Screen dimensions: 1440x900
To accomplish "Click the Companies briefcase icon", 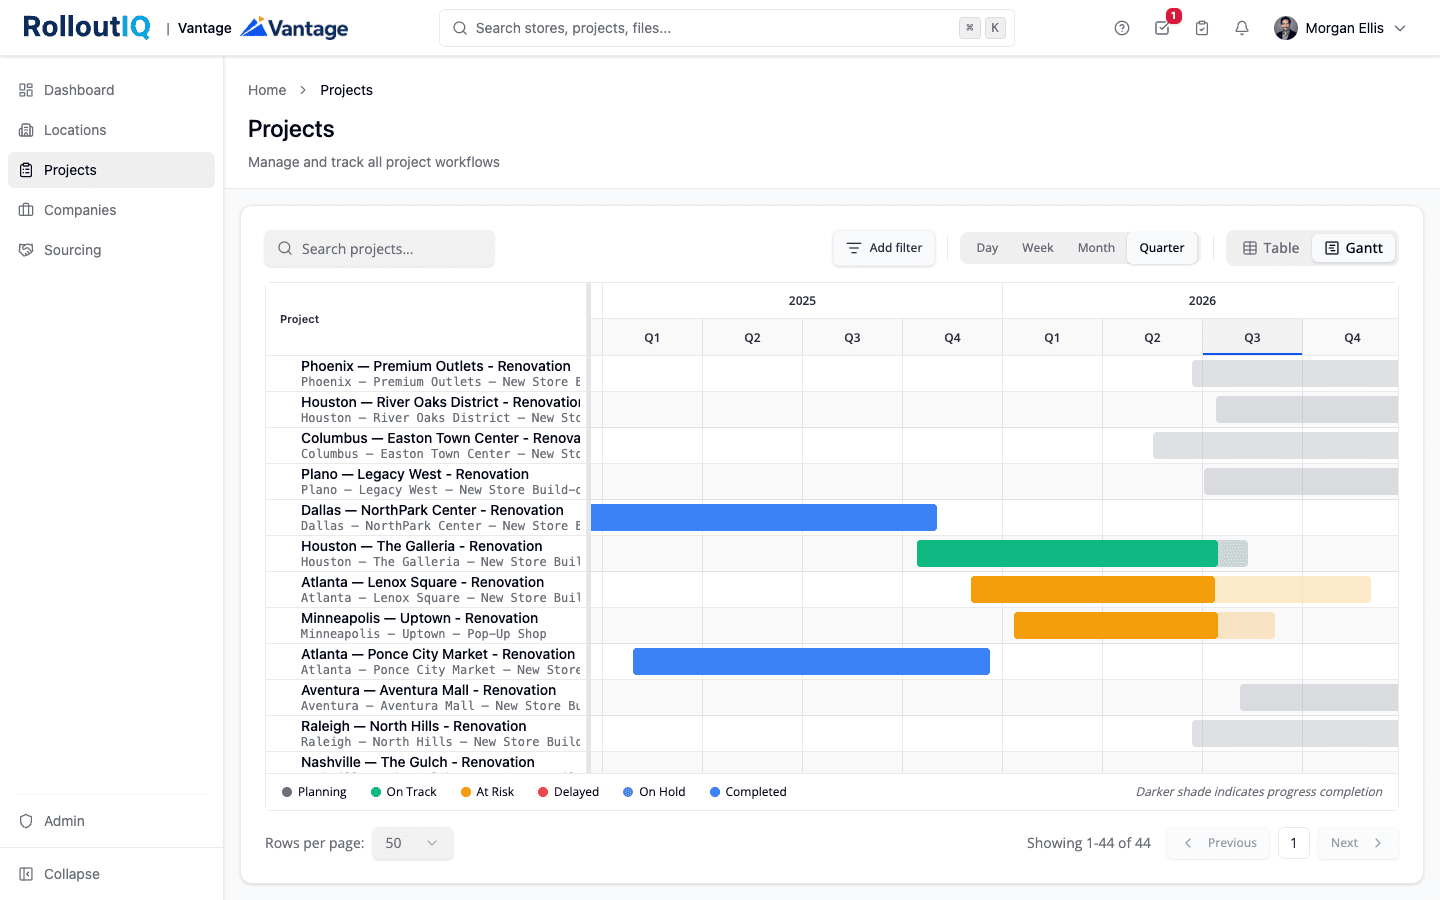I will point(26,210).
